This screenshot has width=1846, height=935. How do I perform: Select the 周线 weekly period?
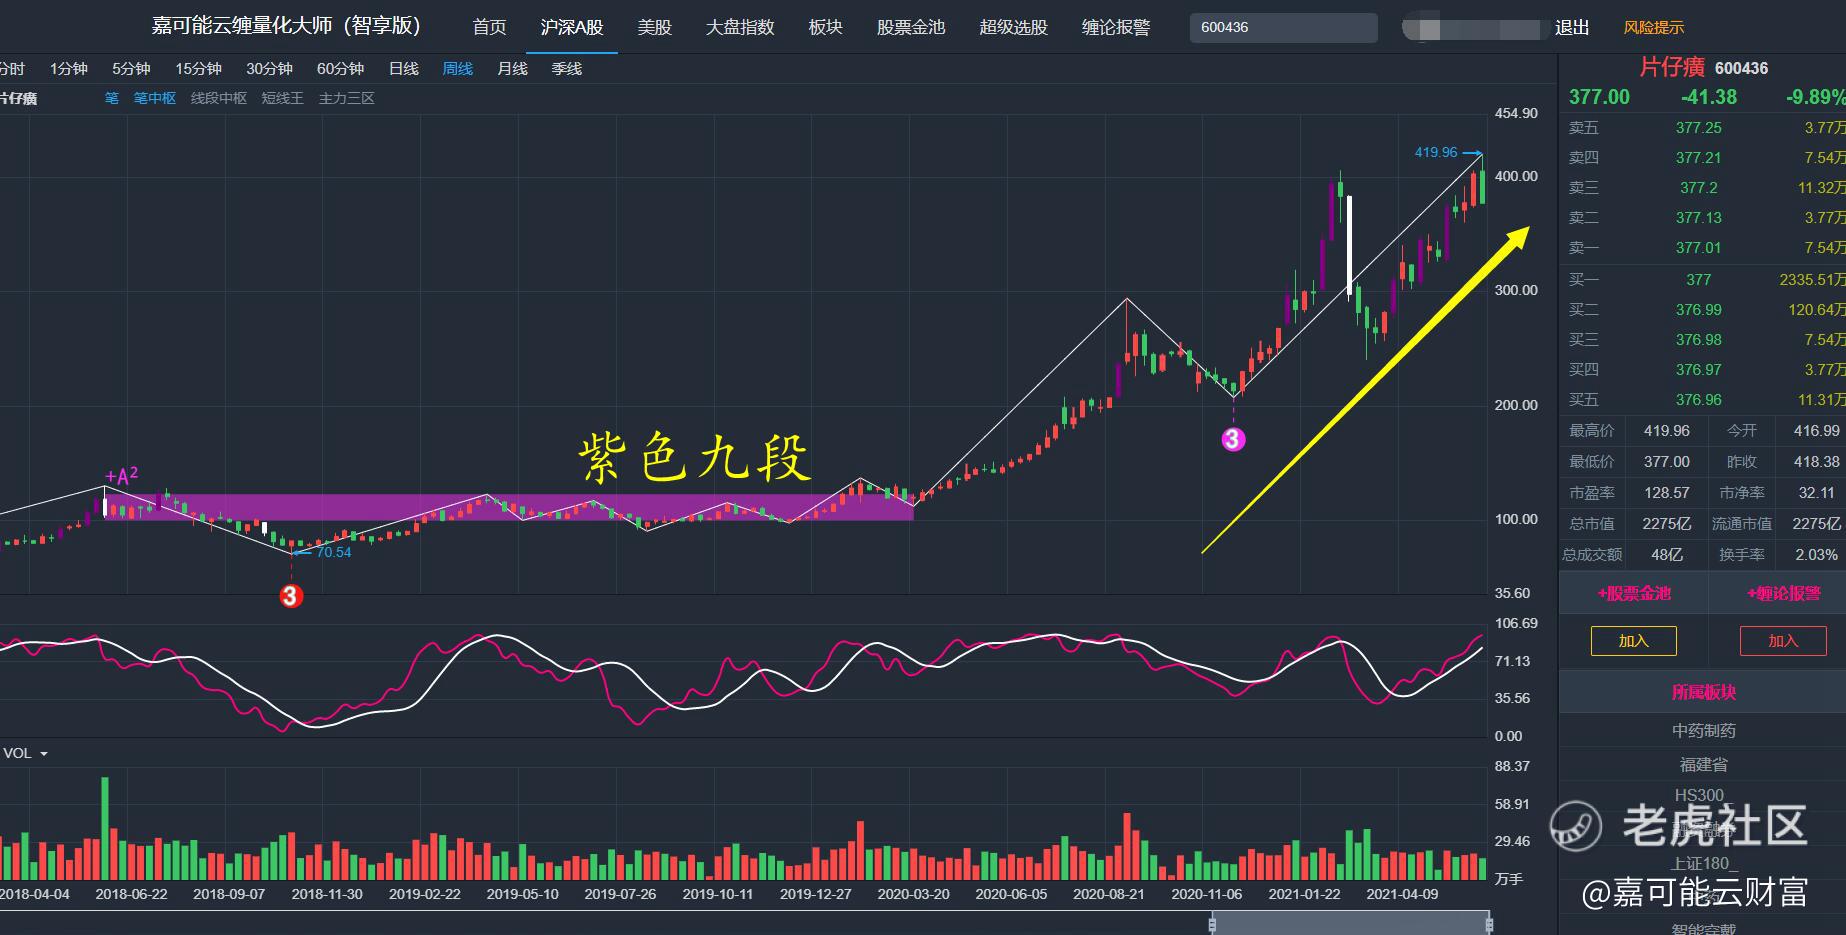click(x=458, y=68)
